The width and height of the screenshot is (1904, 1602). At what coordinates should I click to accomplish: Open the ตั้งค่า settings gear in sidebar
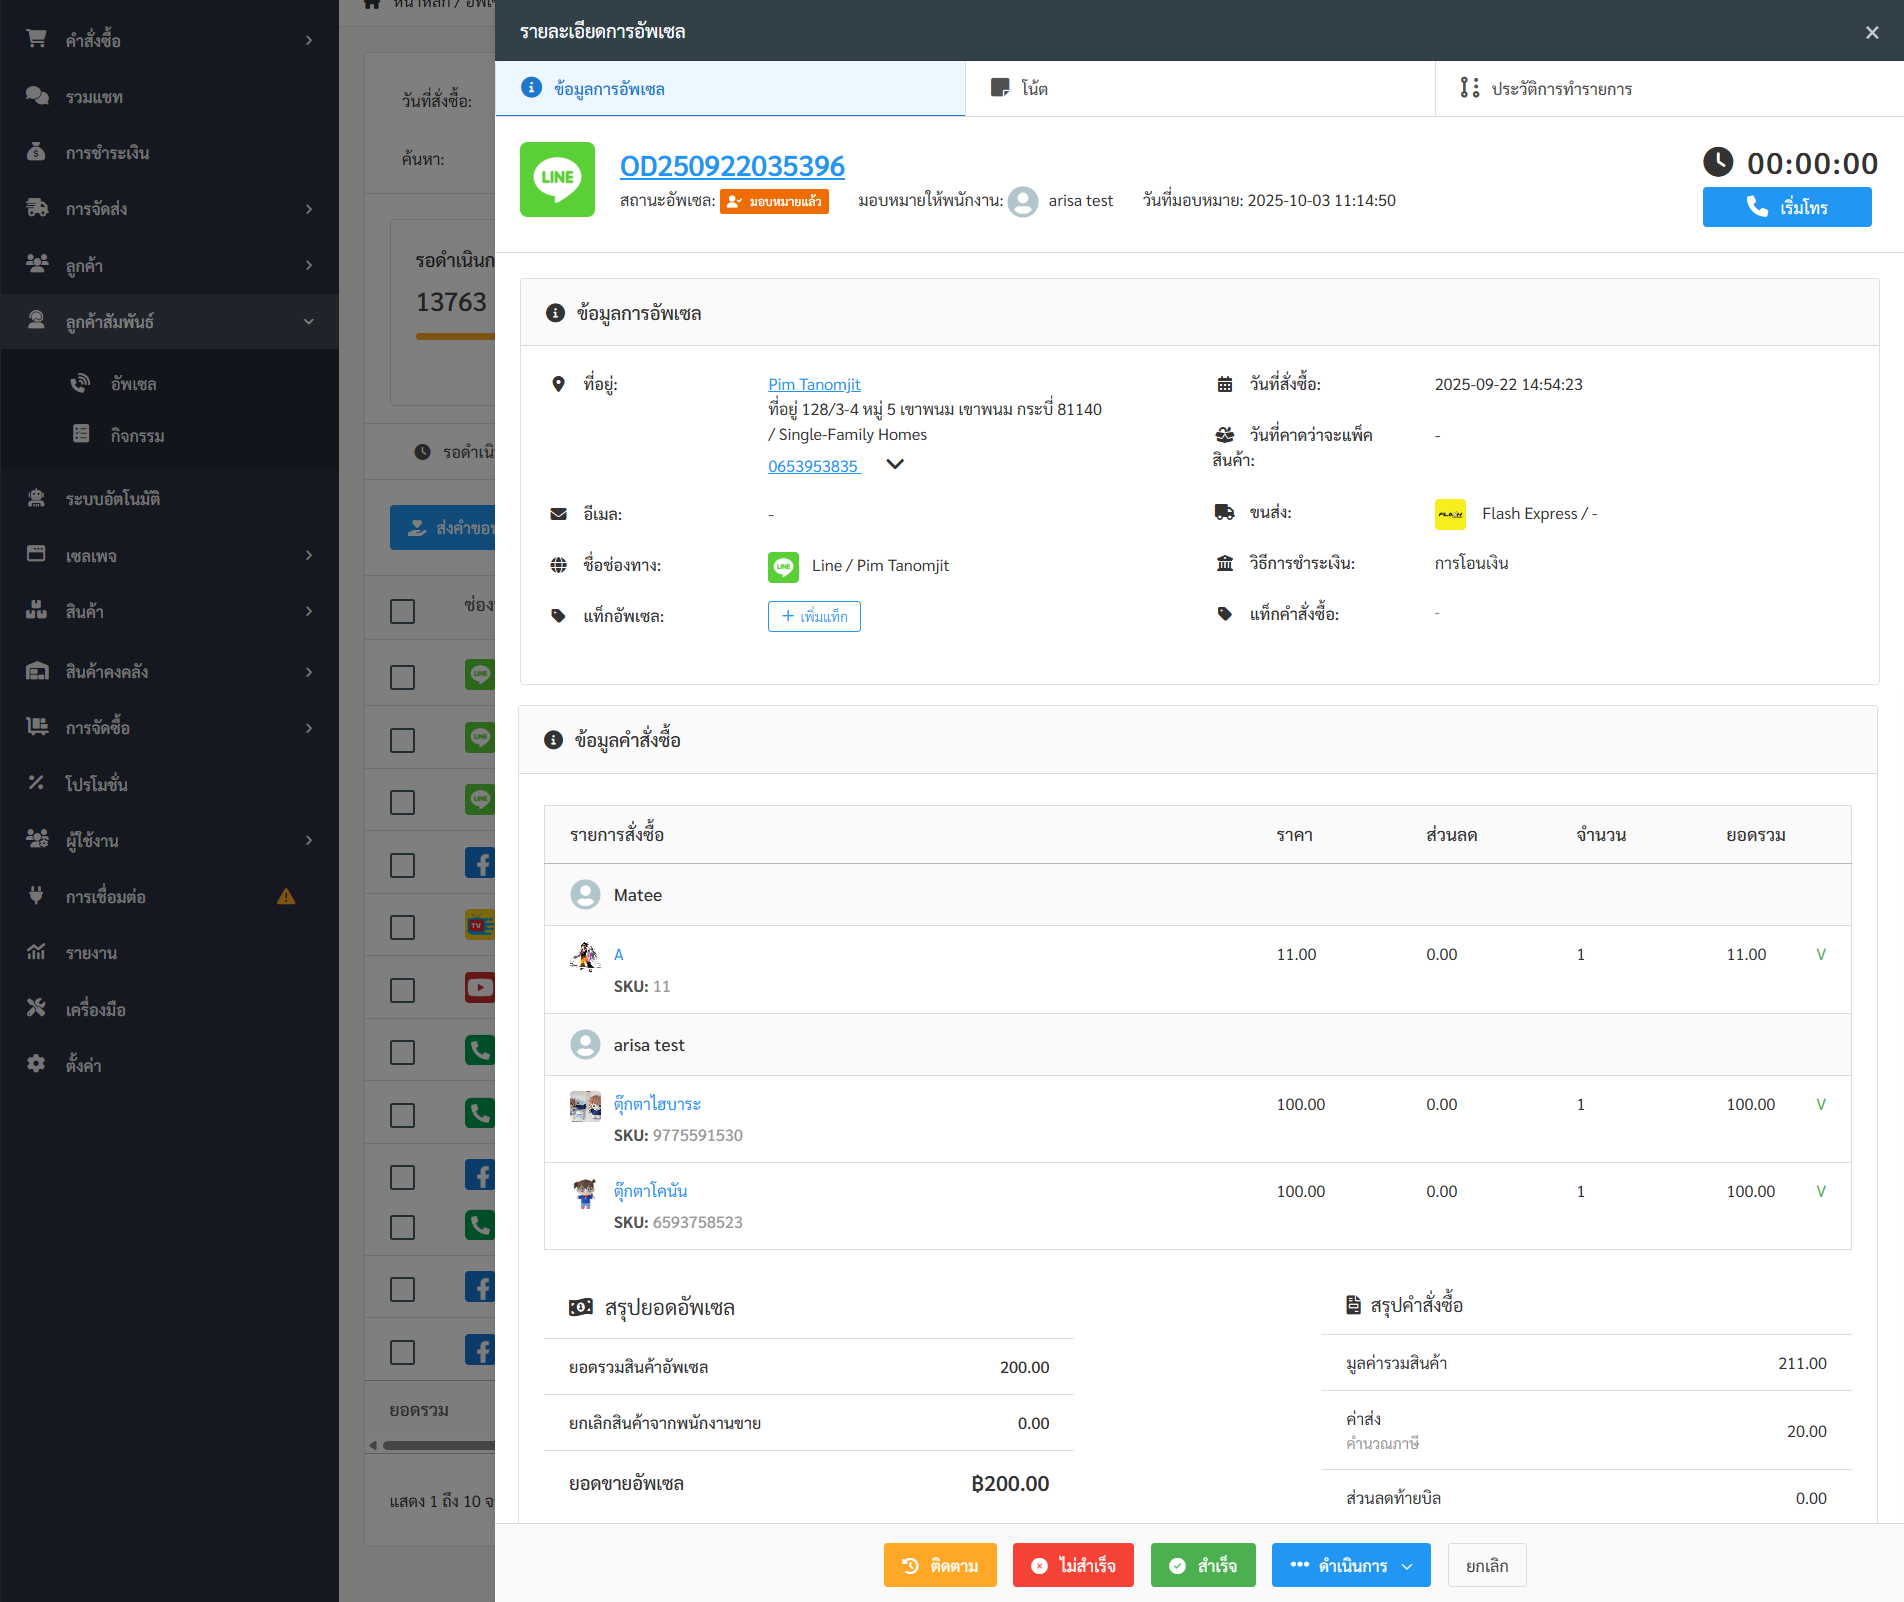(x=37, y=1065)
